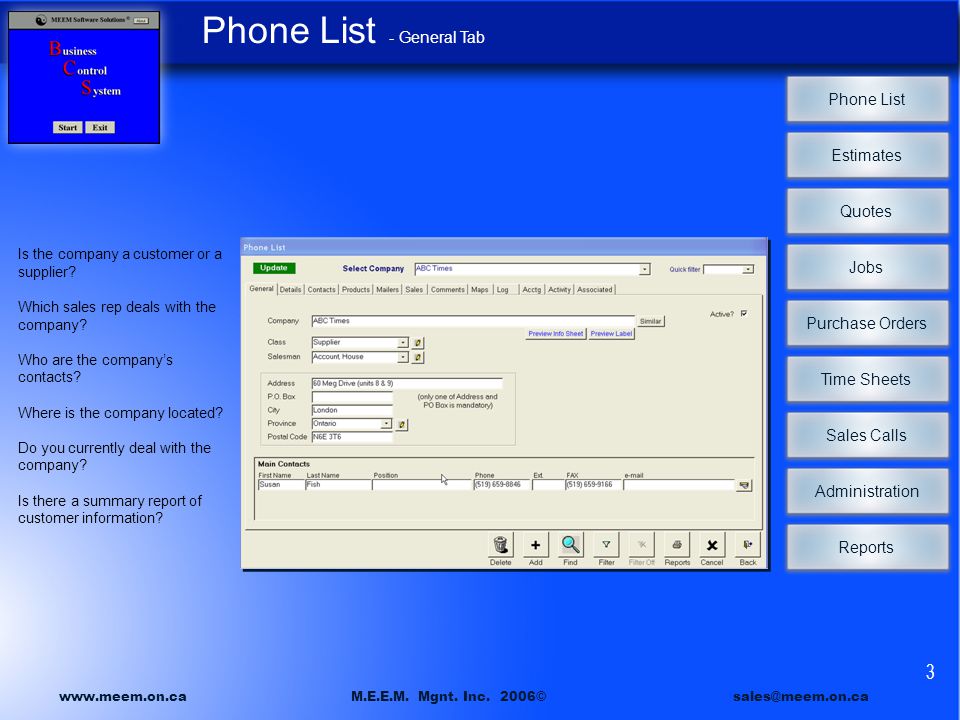
Task: Open the Mailers tab
Action: coord(388,290)
